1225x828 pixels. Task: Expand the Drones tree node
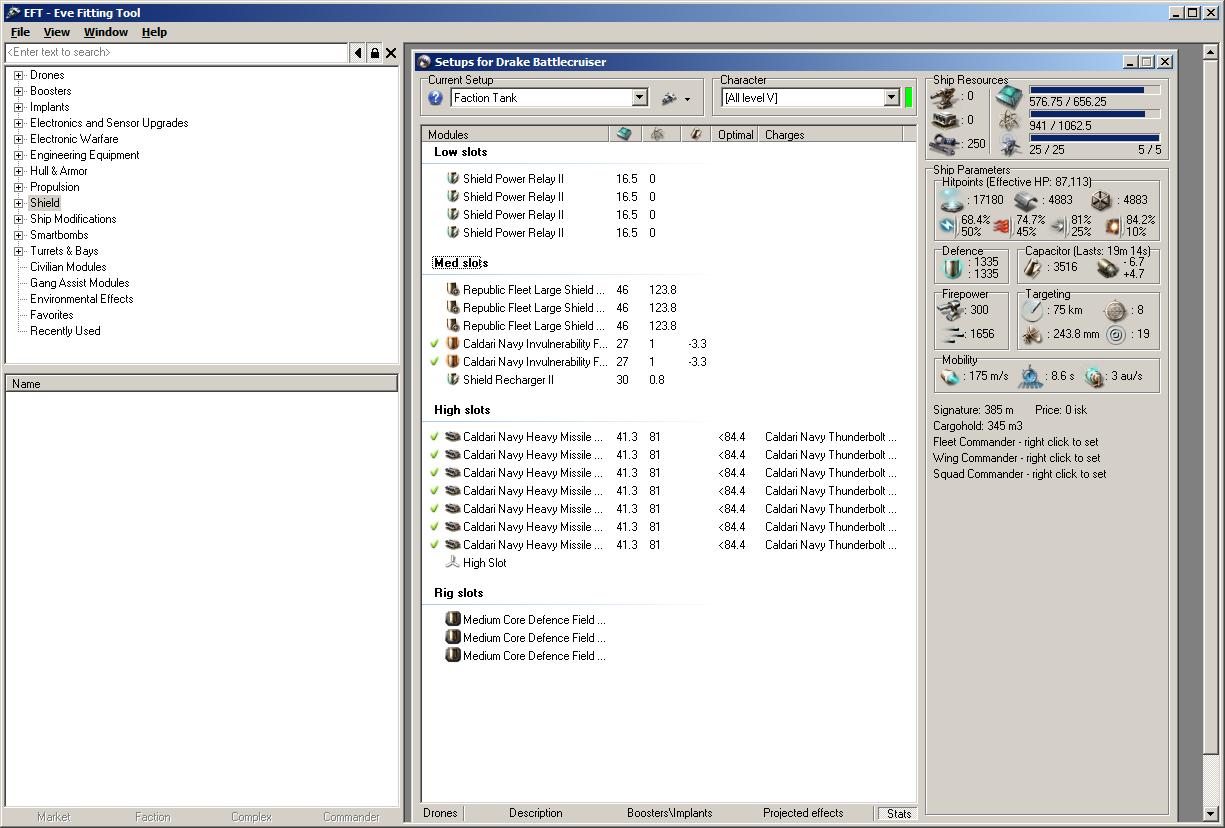18,75
